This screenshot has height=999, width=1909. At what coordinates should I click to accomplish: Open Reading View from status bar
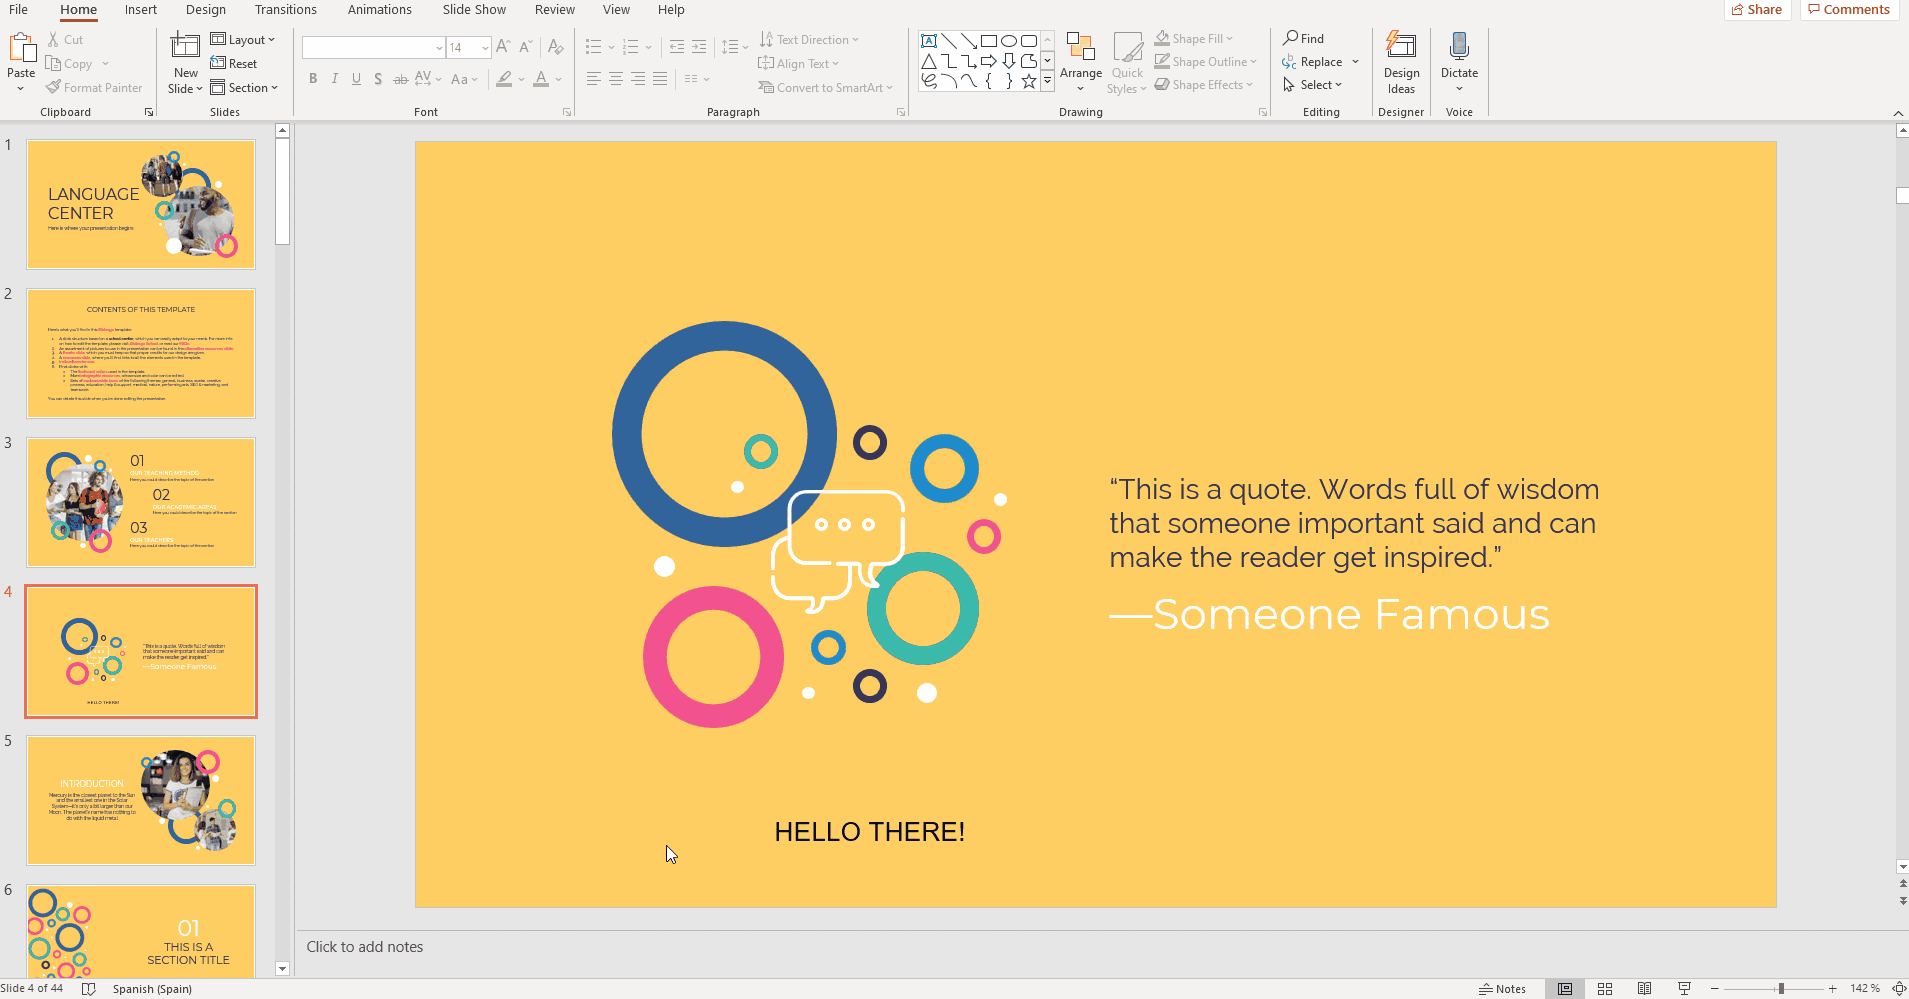(x=1644, y=989)
